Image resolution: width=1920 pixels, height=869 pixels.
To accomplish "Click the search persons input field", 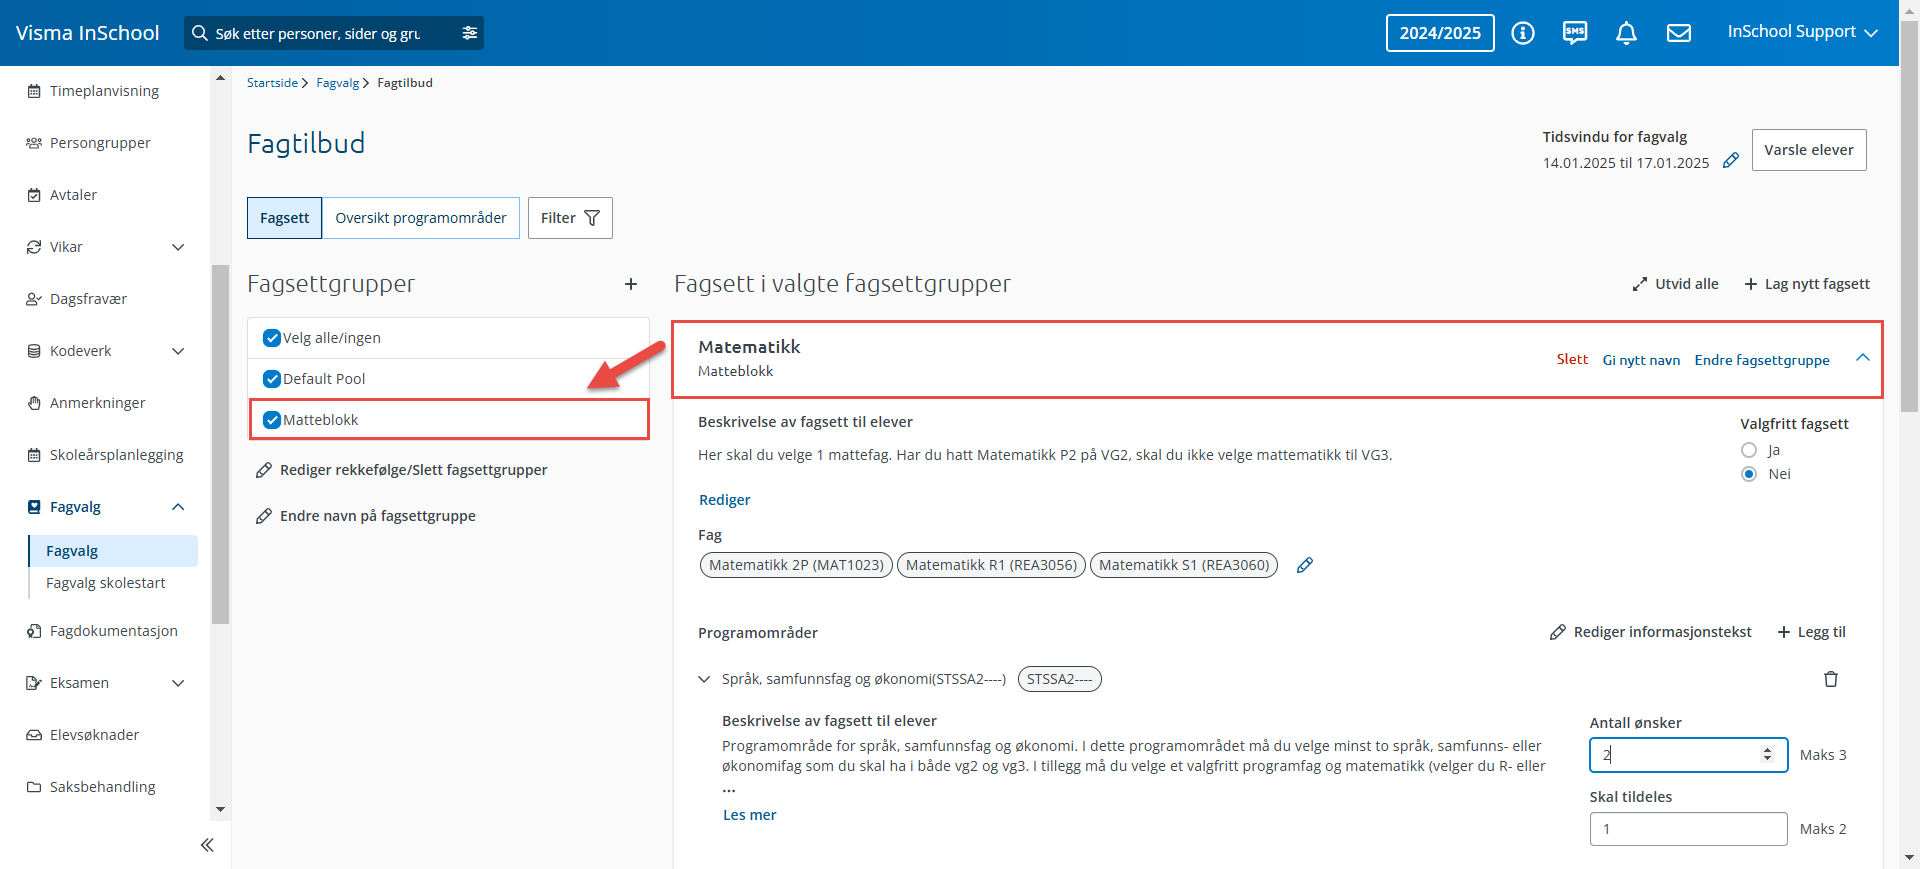I will coord(318,33).
